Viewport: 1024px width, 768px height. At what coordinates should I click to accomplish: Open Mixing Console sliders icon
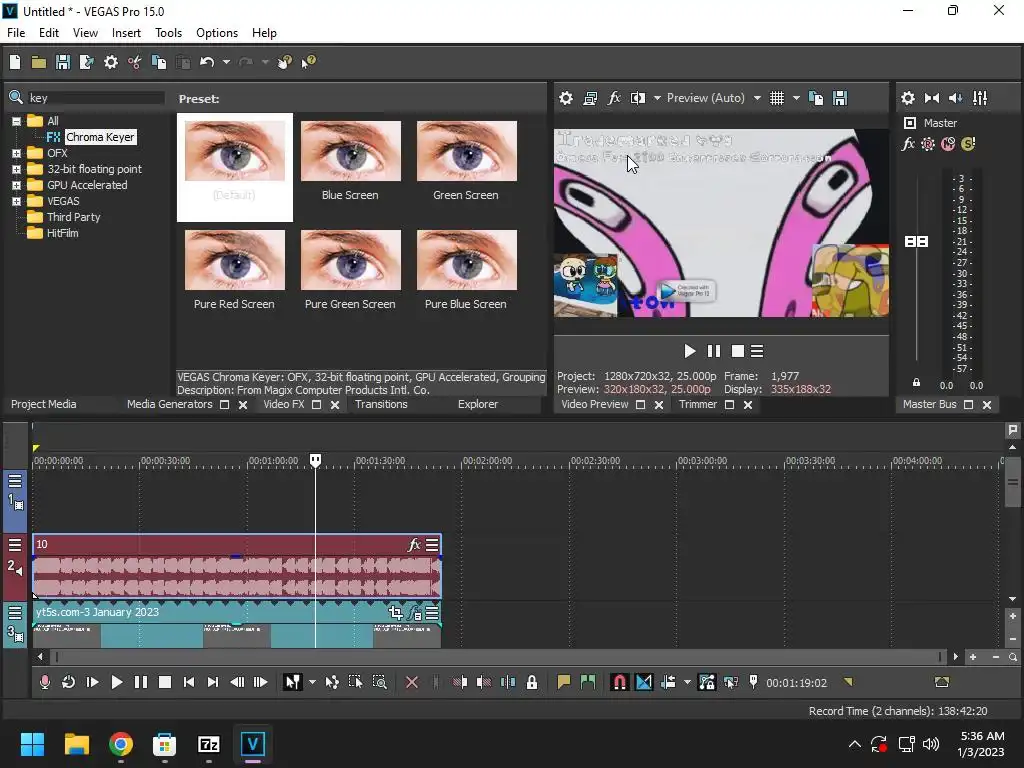[980, 98]
